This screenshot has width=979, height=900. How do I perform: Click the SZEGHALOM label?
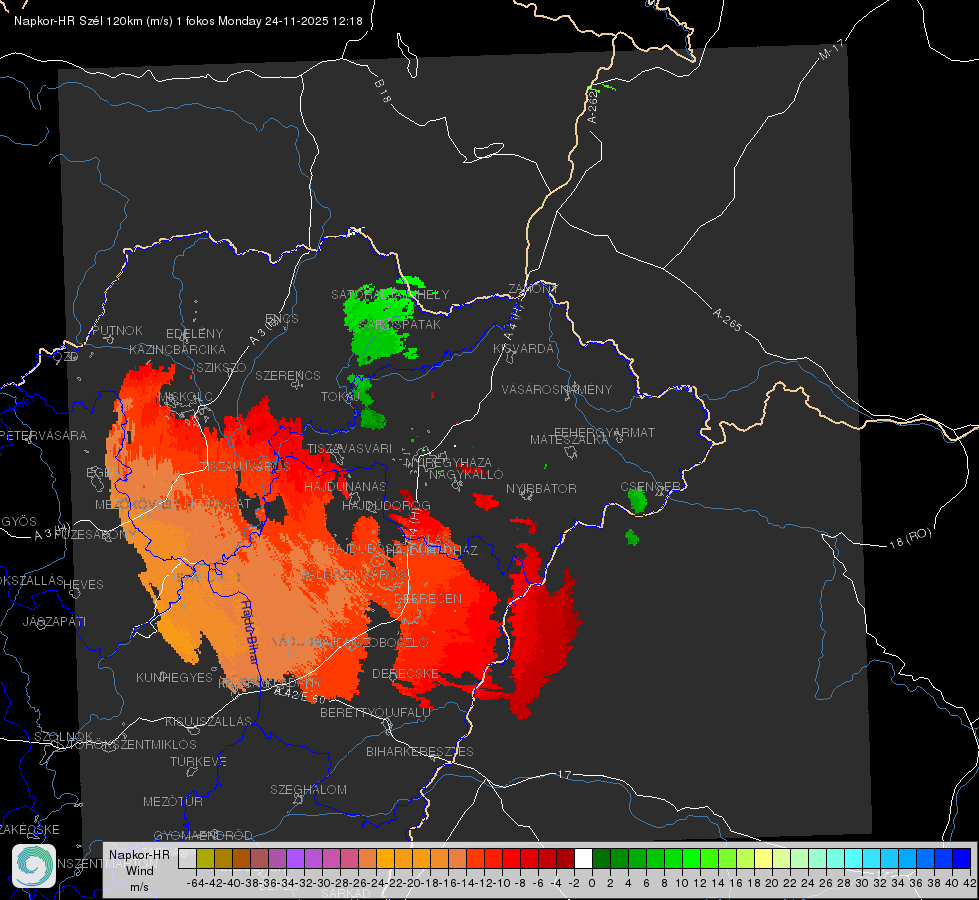(x=308, y=789)
